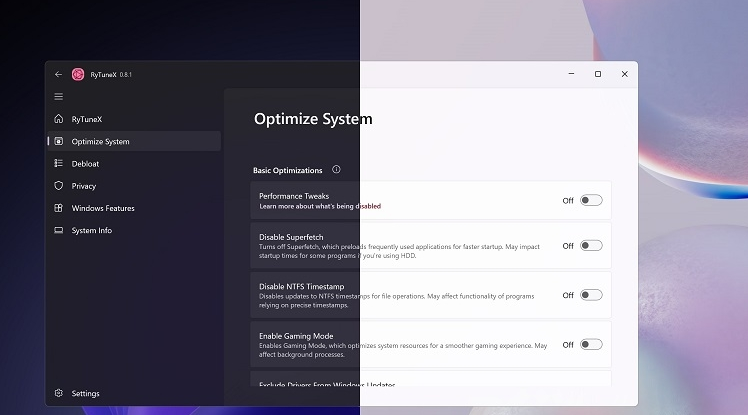Click the 0.8.1 version label
This screenshot has width=748, height=415.
tap(125, 74)
